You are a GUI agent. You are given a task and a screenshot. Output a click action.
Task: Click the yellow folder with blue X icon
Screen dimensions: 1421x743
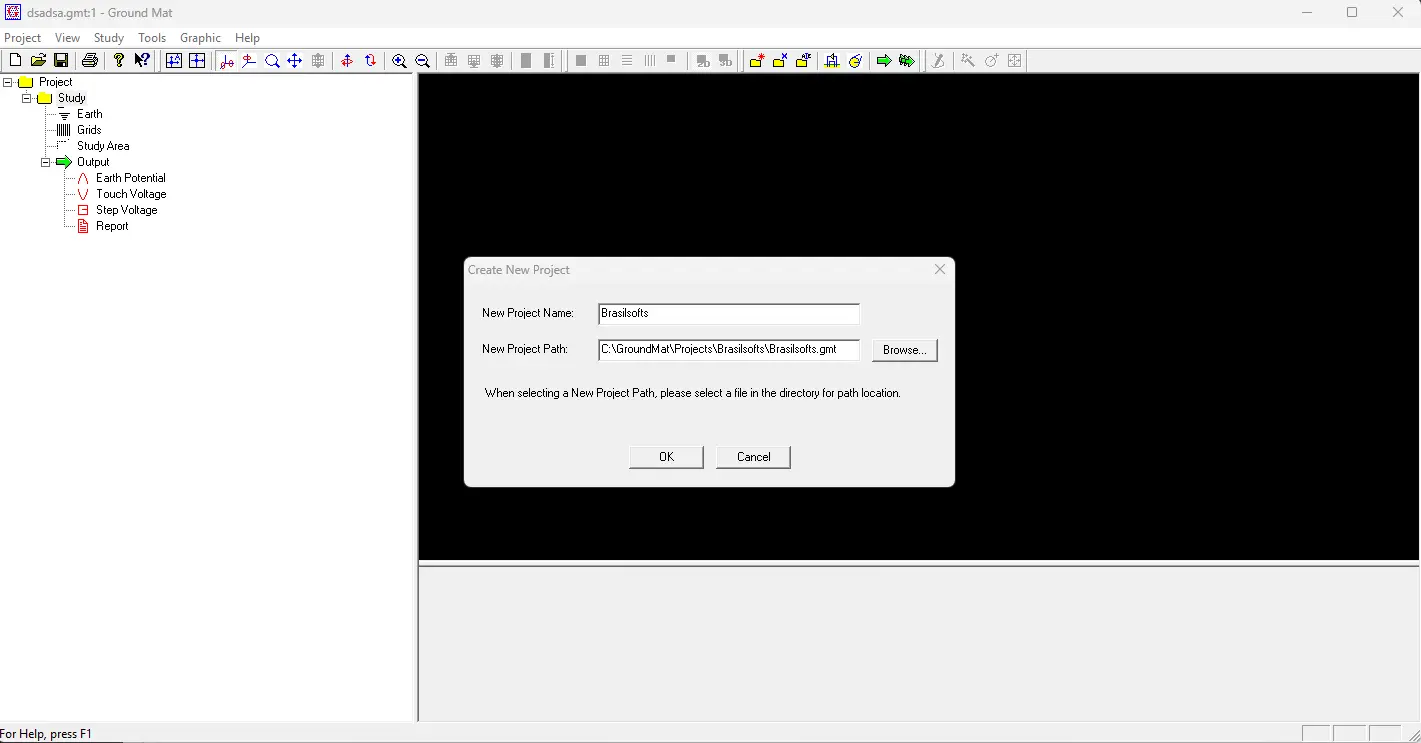click(780, 61)
